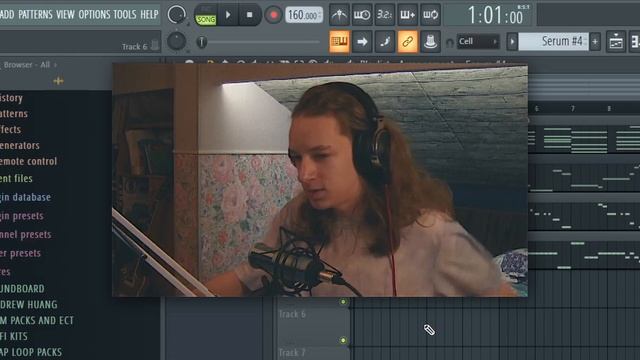This screenshot has height=360, width=640.
Task: Click the webcam video overlay
Action: click(320, 180)
